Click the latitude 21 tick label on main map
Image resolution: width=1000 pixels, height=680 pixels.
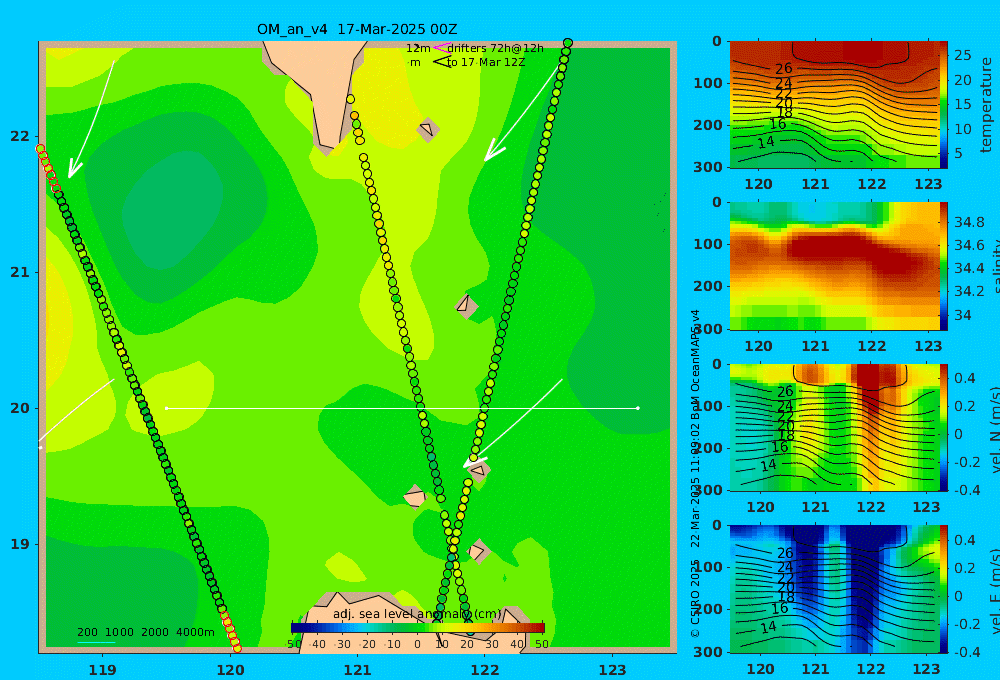point(20,272)
